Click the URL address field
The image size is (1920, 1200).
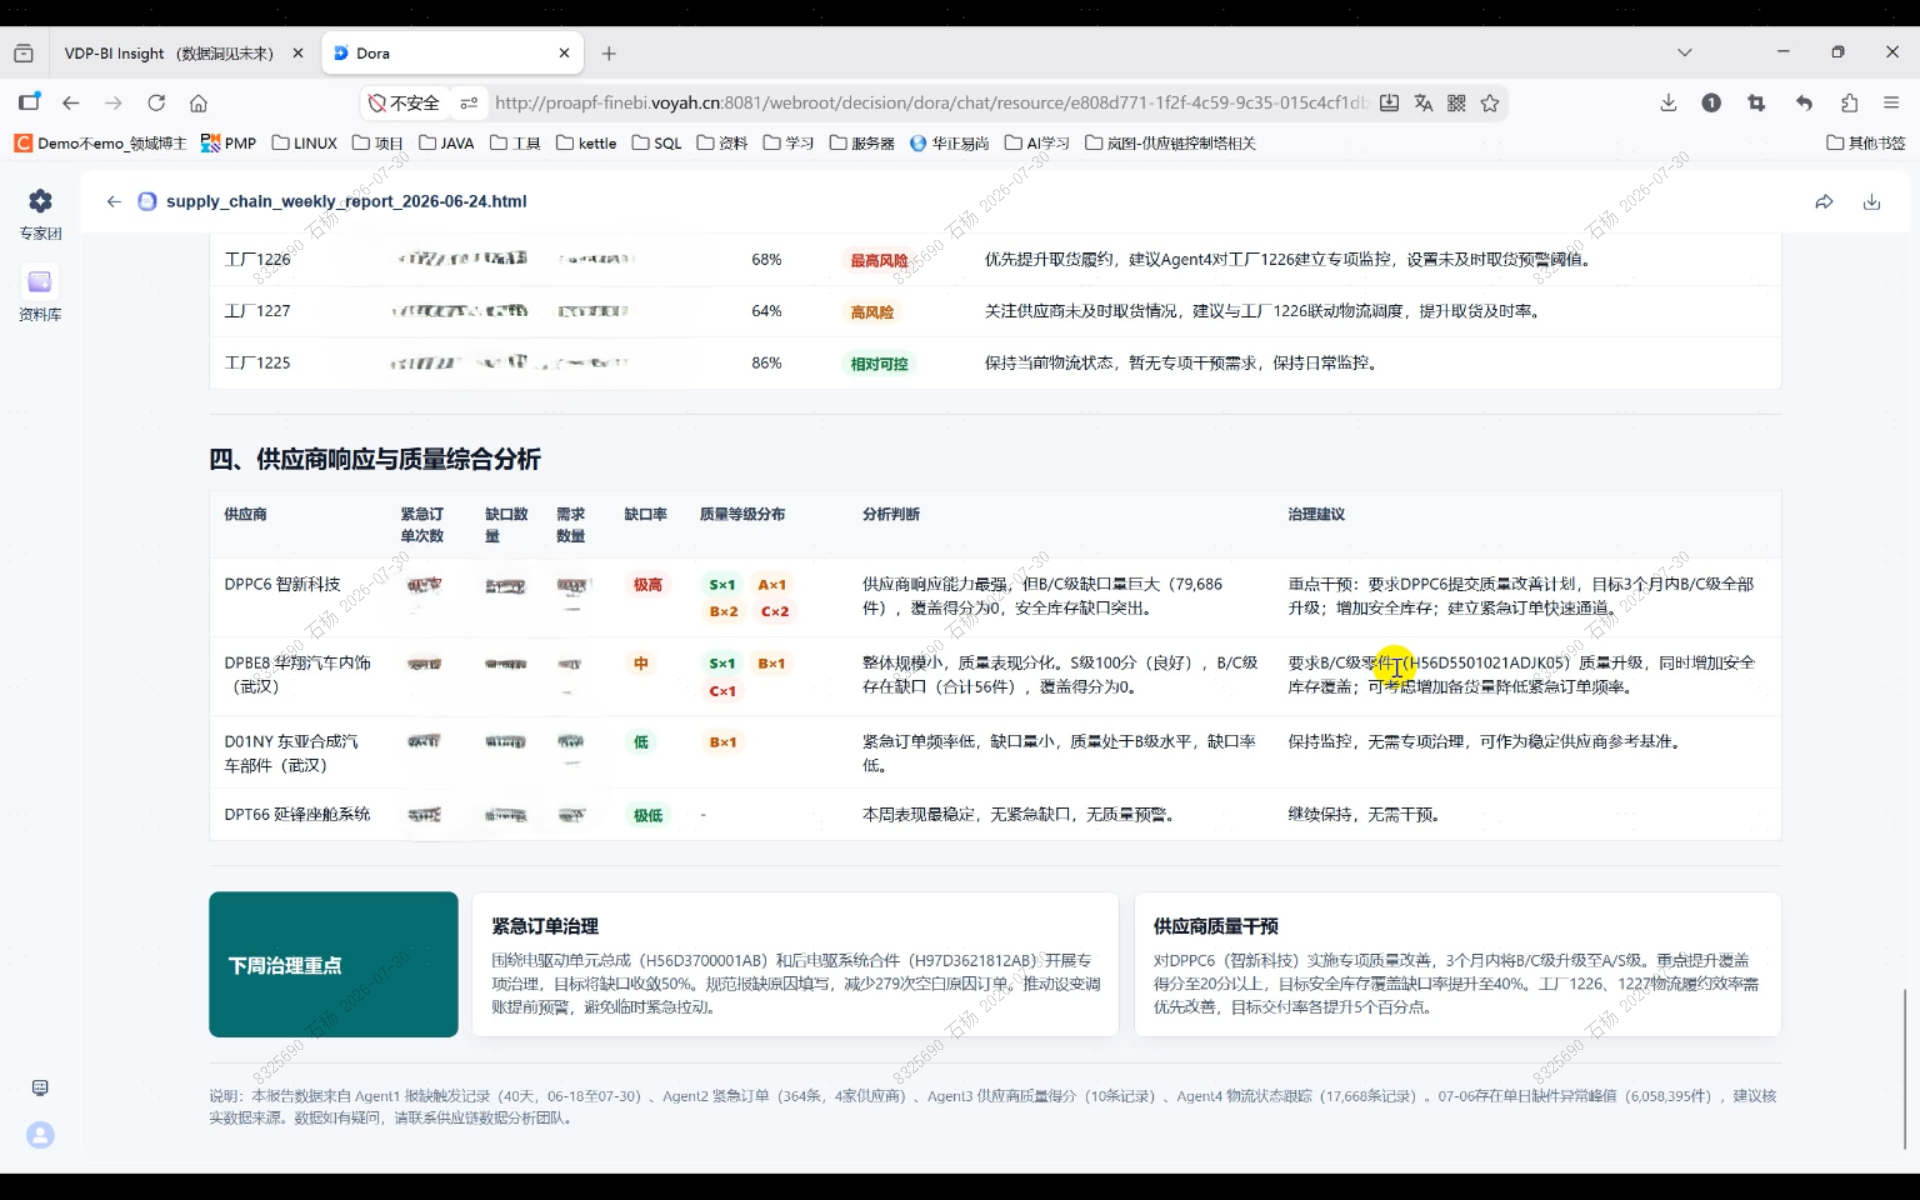pos(930,103)
